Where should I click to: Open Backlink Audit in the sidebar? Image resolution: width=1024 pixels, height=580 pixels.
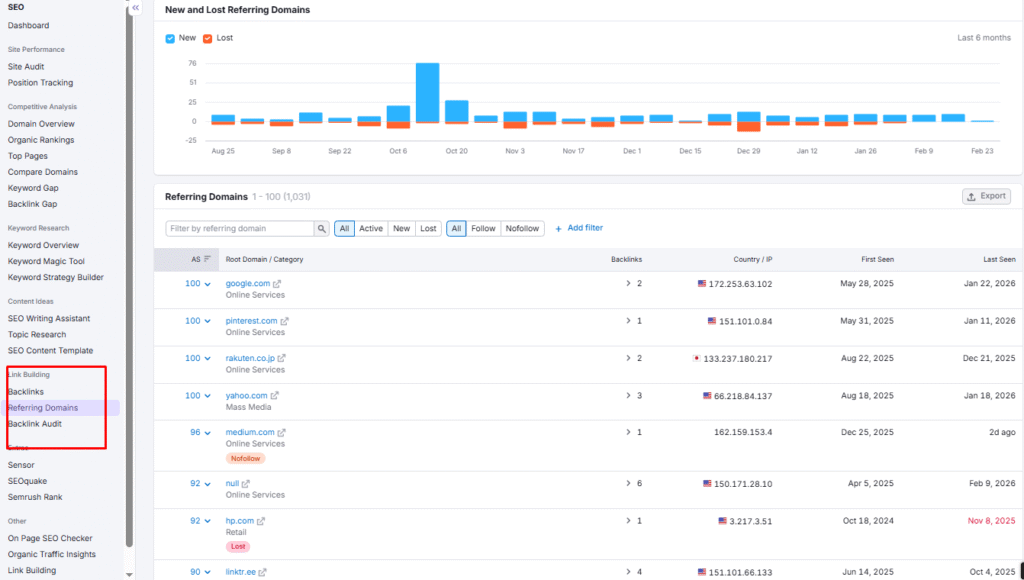[x=36, y=424]
